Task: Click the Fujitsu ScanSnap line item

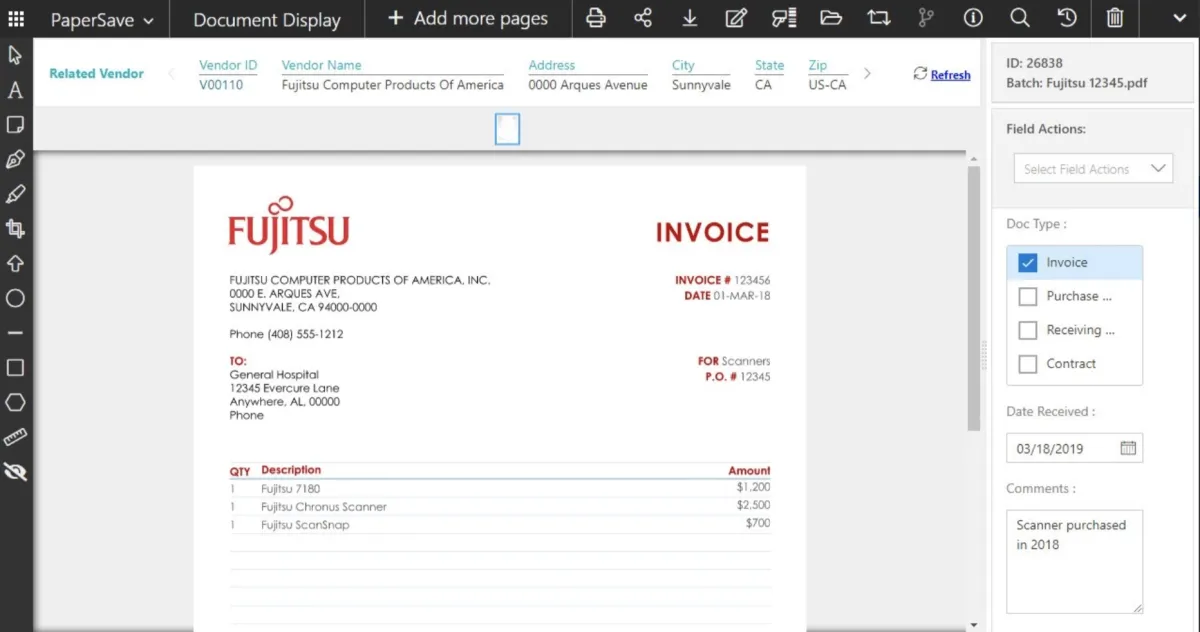Action: 305,525
